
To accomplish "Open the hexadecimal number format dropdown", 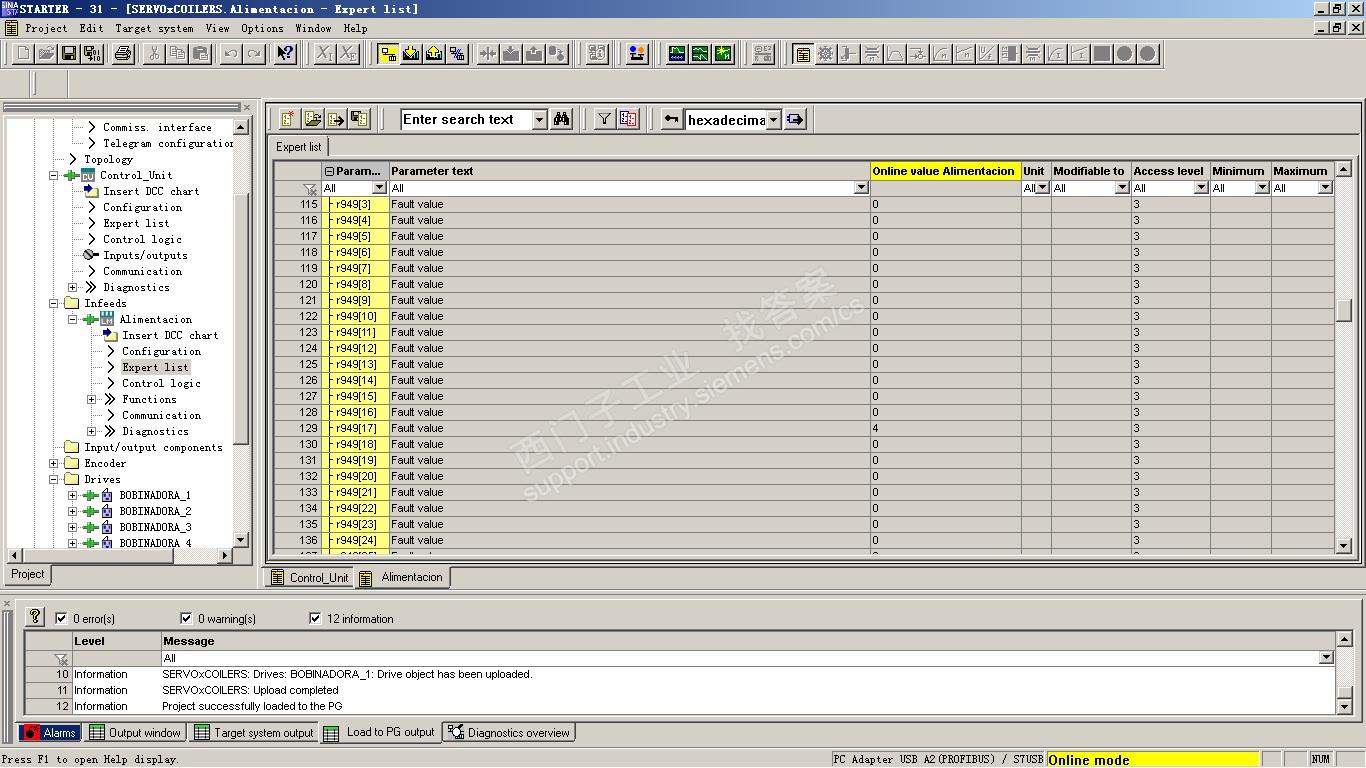I will [x=773, y=120].
